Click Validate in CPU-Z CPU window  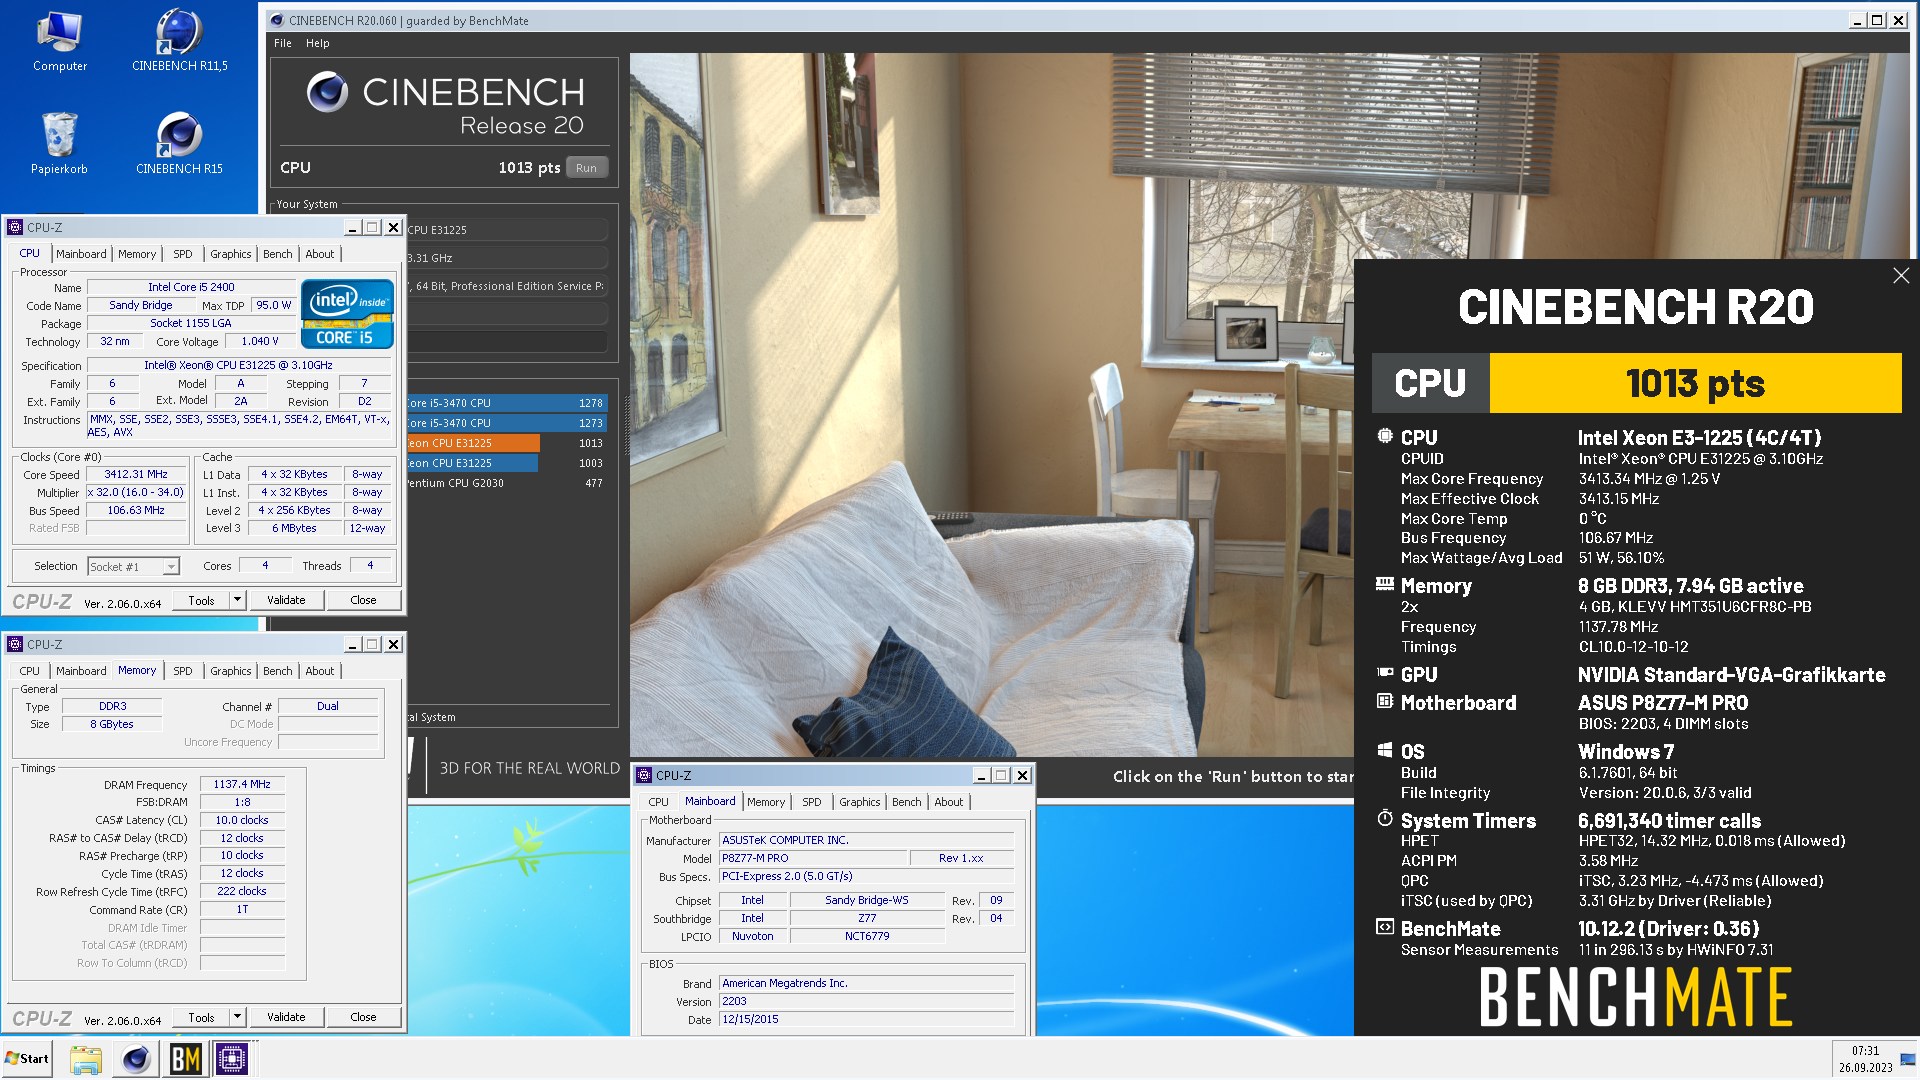286,600
